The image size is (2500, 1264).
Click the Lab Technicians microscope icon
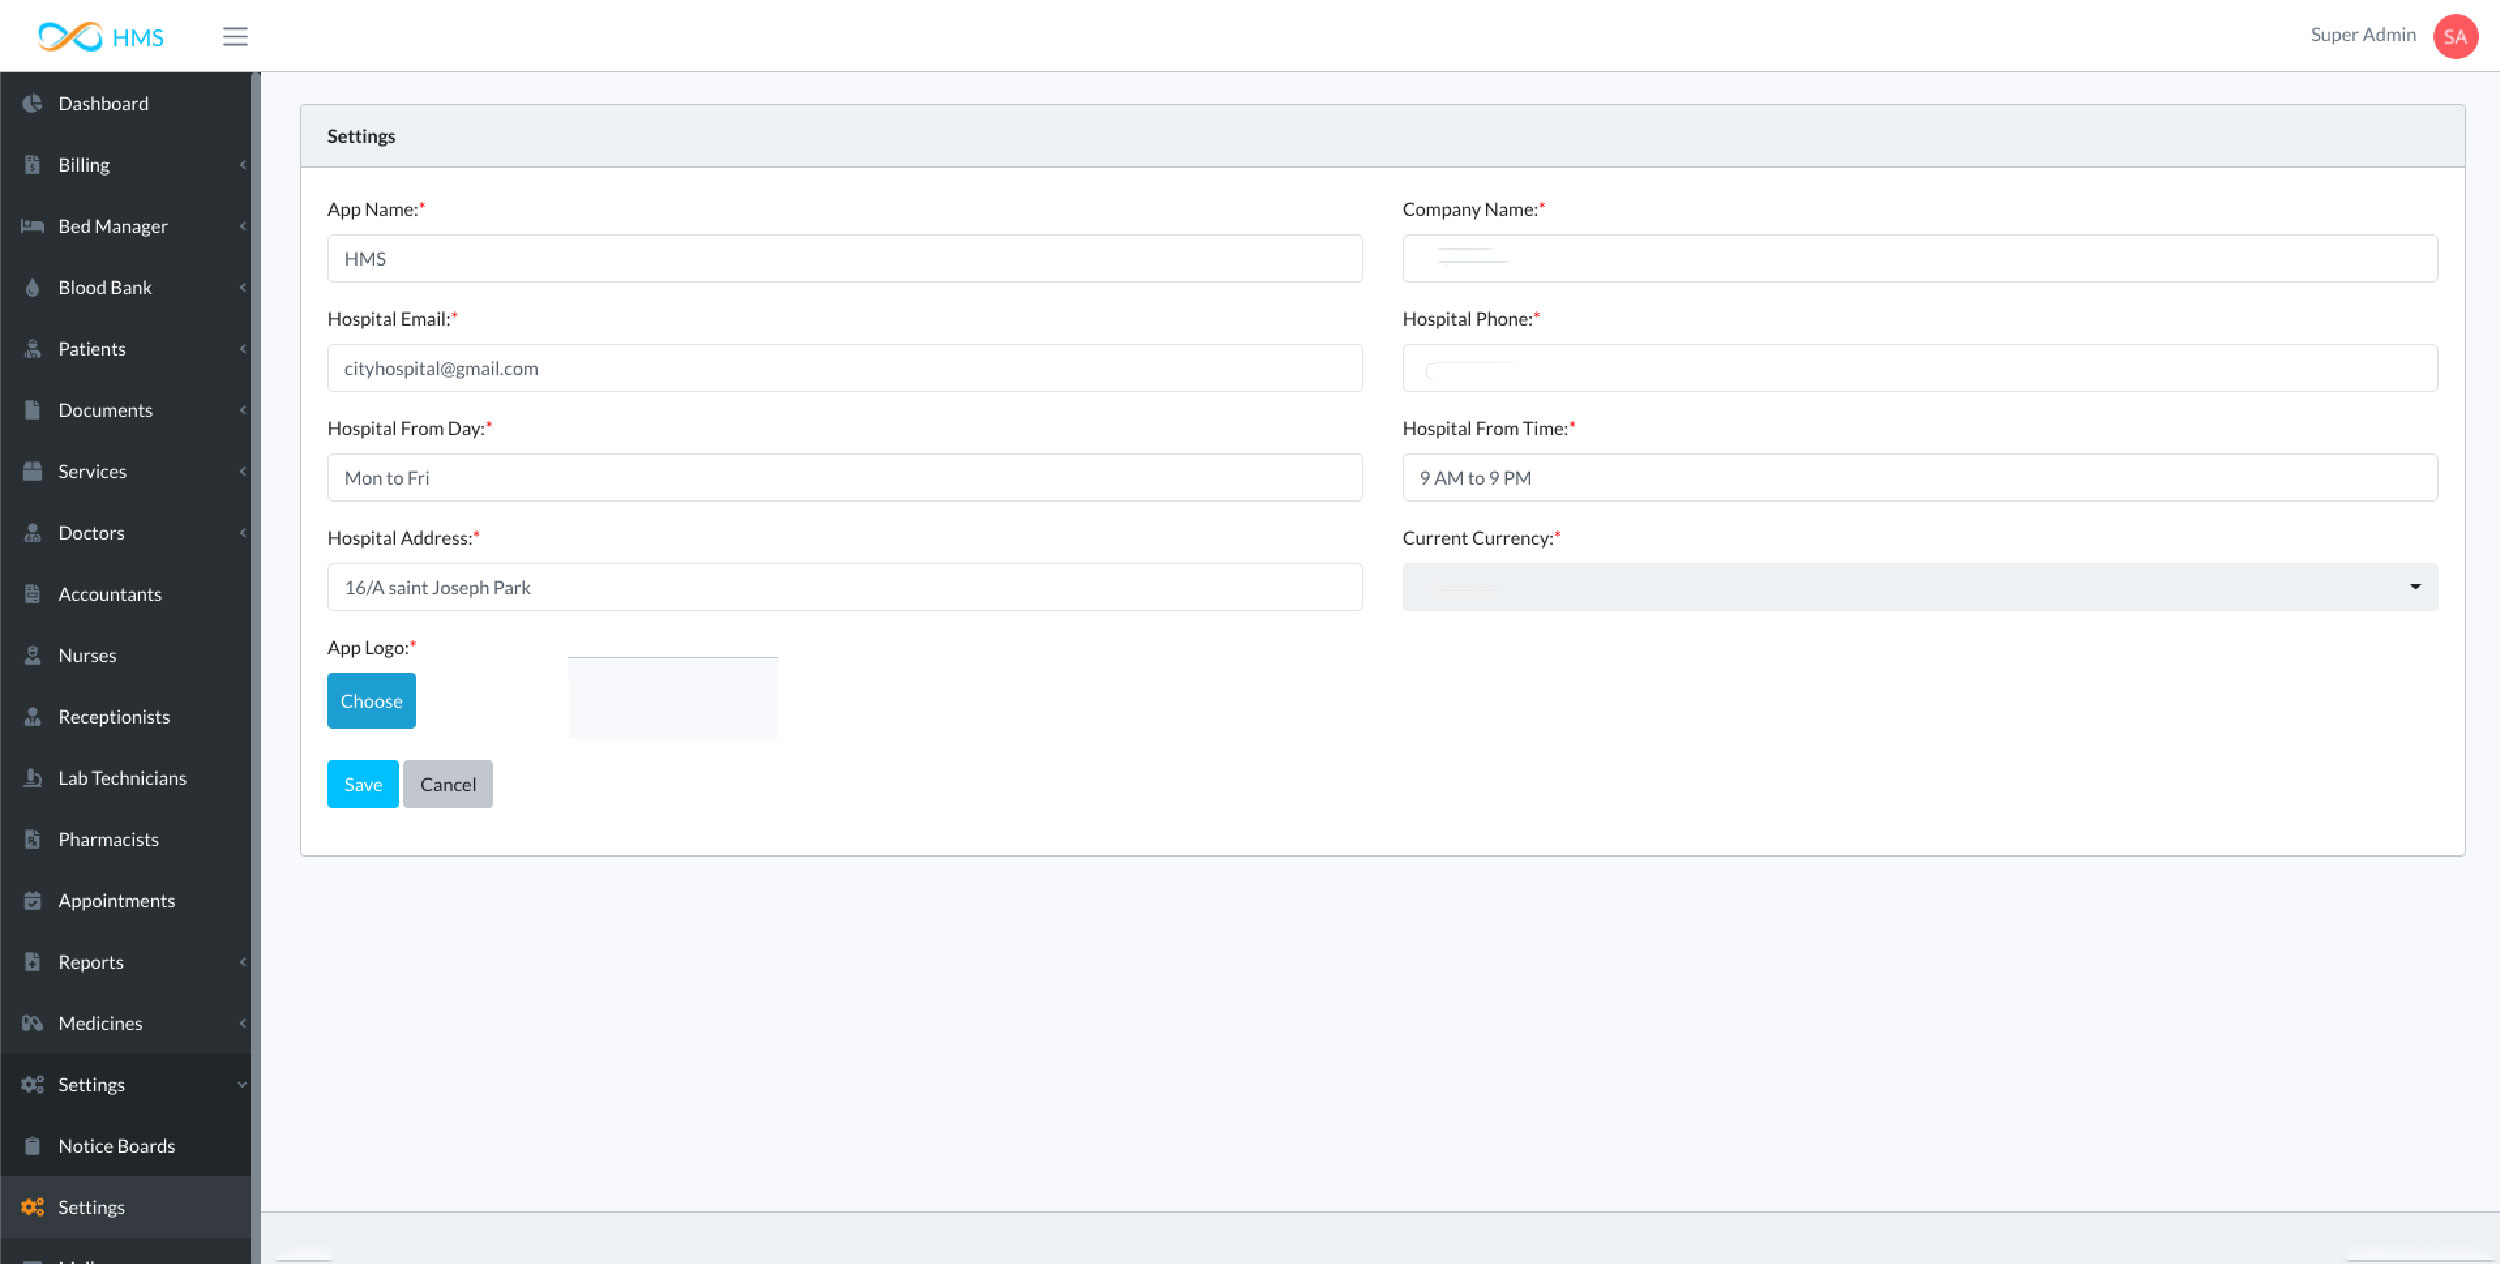coord(32,778)
